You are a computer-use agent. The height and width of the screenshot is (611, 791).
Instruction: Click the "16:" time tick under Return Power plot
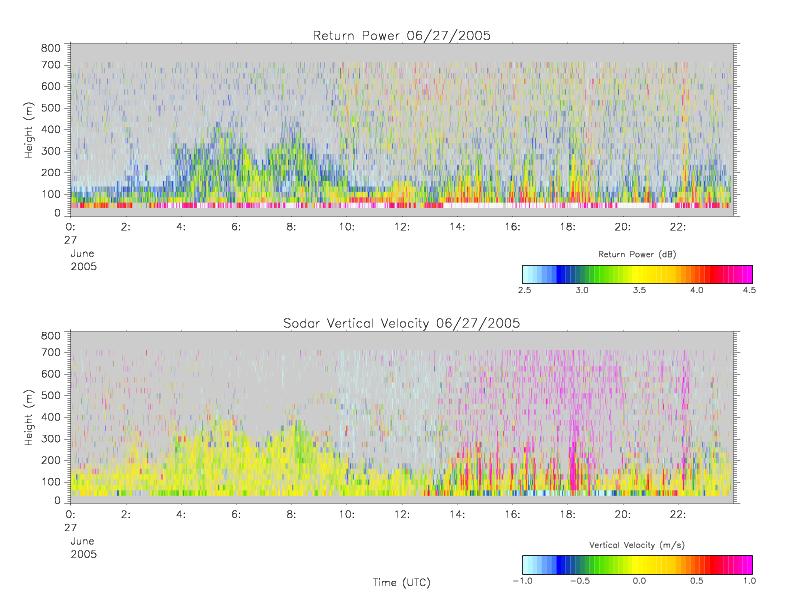point(512,227)
